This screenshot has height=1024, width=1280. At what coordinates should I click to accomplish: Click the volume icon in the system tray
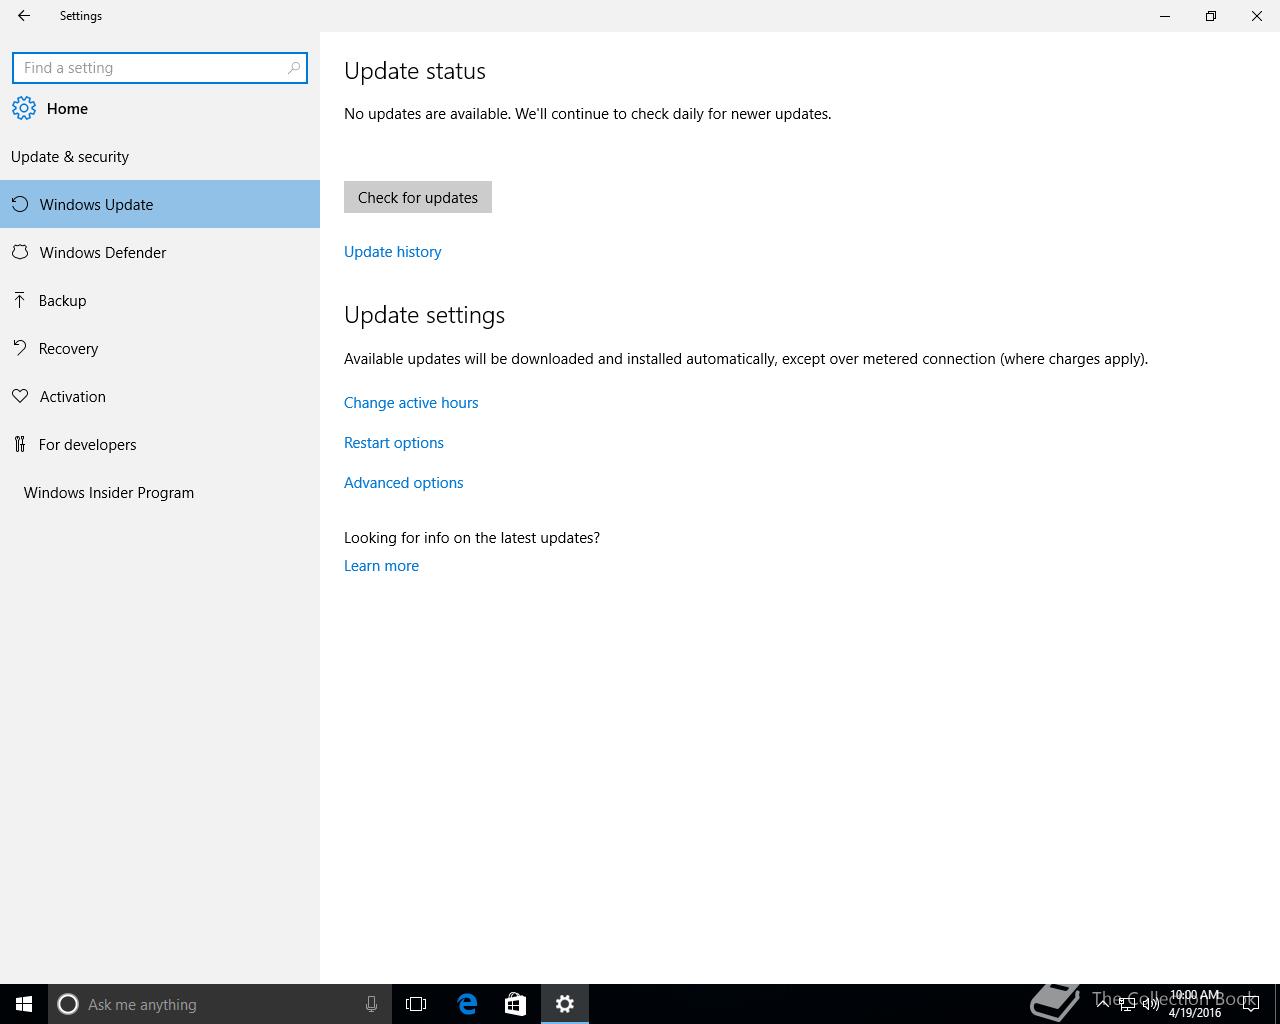(x=1151, y=1004)
